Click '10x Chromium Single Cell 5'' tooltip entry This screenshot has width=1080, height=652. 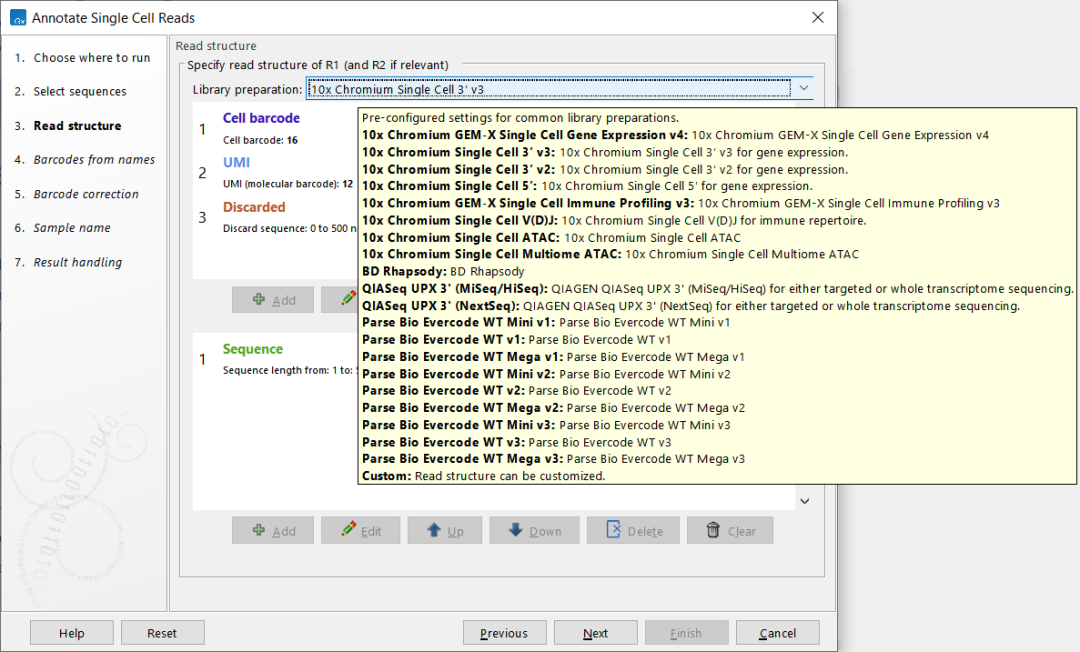(587, 186)
